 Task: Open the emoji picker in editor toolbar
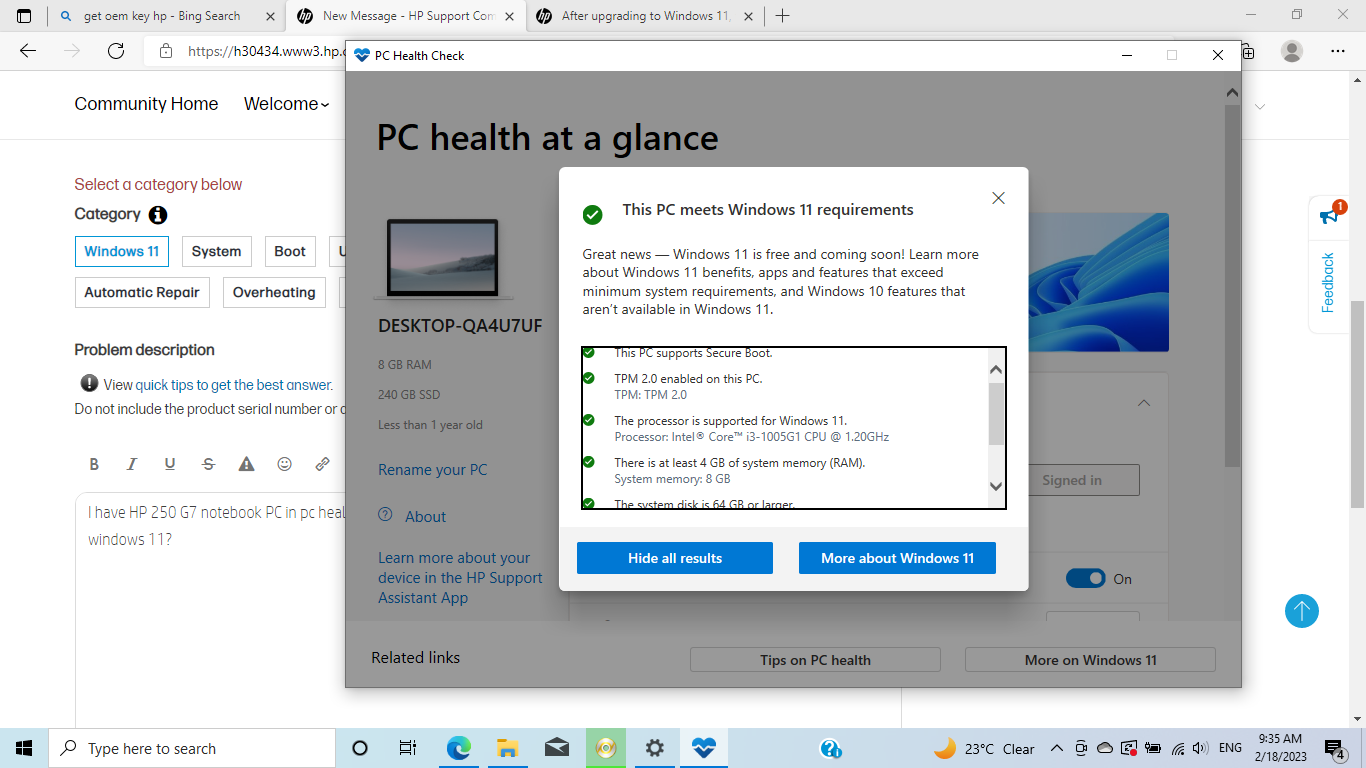[284, 464]
